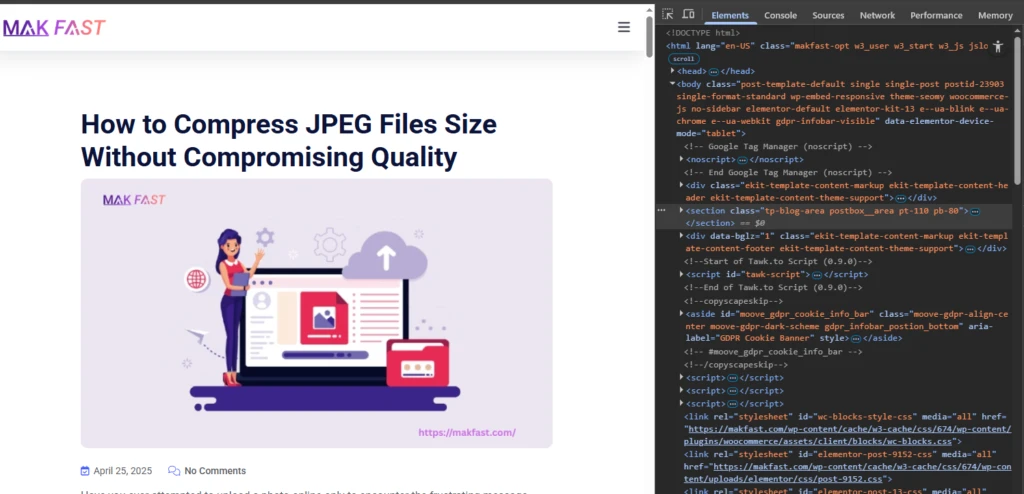Click ellipsis badge in section element

click(975, 211)
